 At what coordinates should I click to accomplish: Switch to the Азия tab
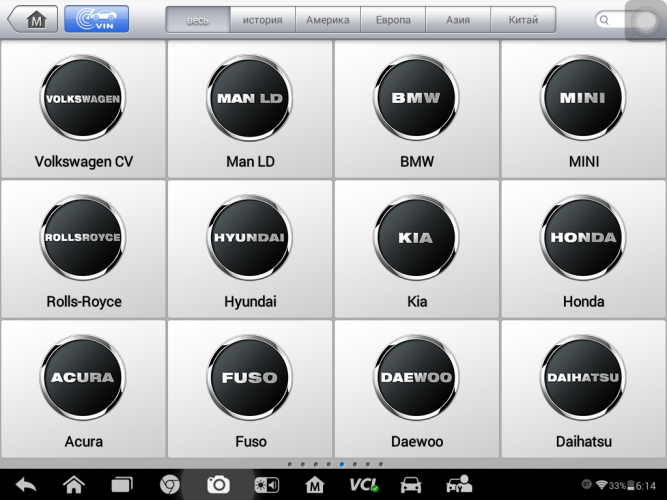(458, 20)
